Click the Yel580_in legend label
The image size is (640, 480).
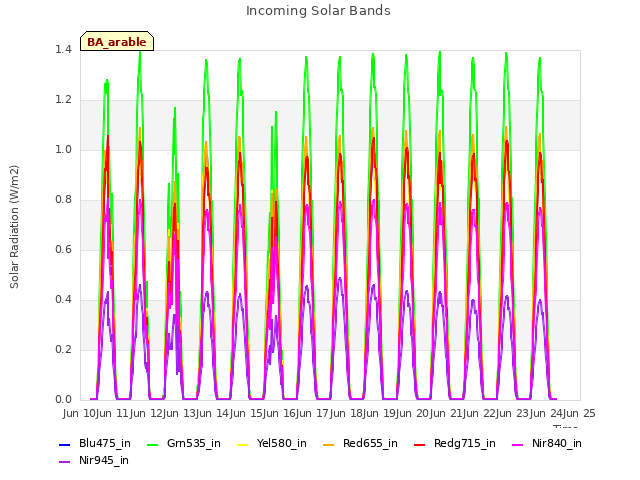282,444
